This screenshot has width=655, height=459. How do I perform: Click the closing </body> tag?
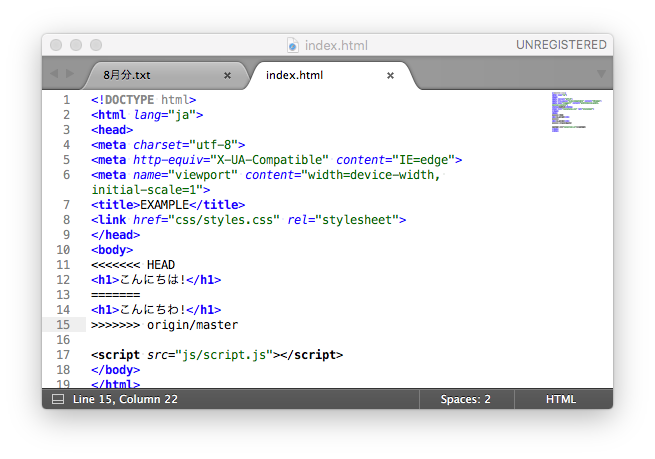tap(115, 370)
